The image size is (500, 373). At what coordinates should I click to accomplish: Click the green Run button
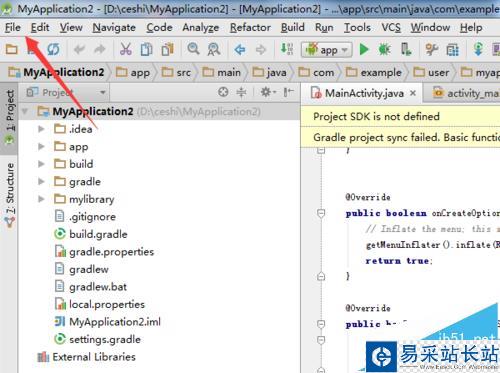point(364,50)
